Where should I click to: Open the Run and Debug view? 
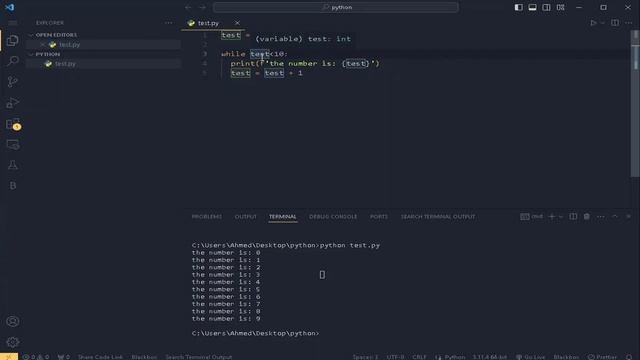point(13,102)
